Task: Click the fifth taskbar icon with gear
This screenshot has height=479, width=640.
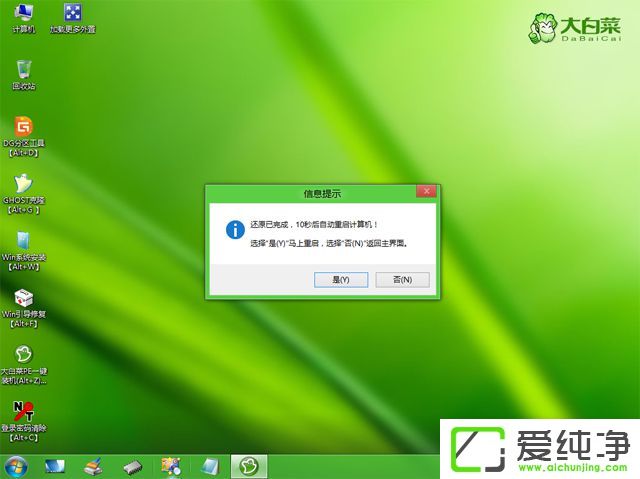Action: [x=171, y=466]
